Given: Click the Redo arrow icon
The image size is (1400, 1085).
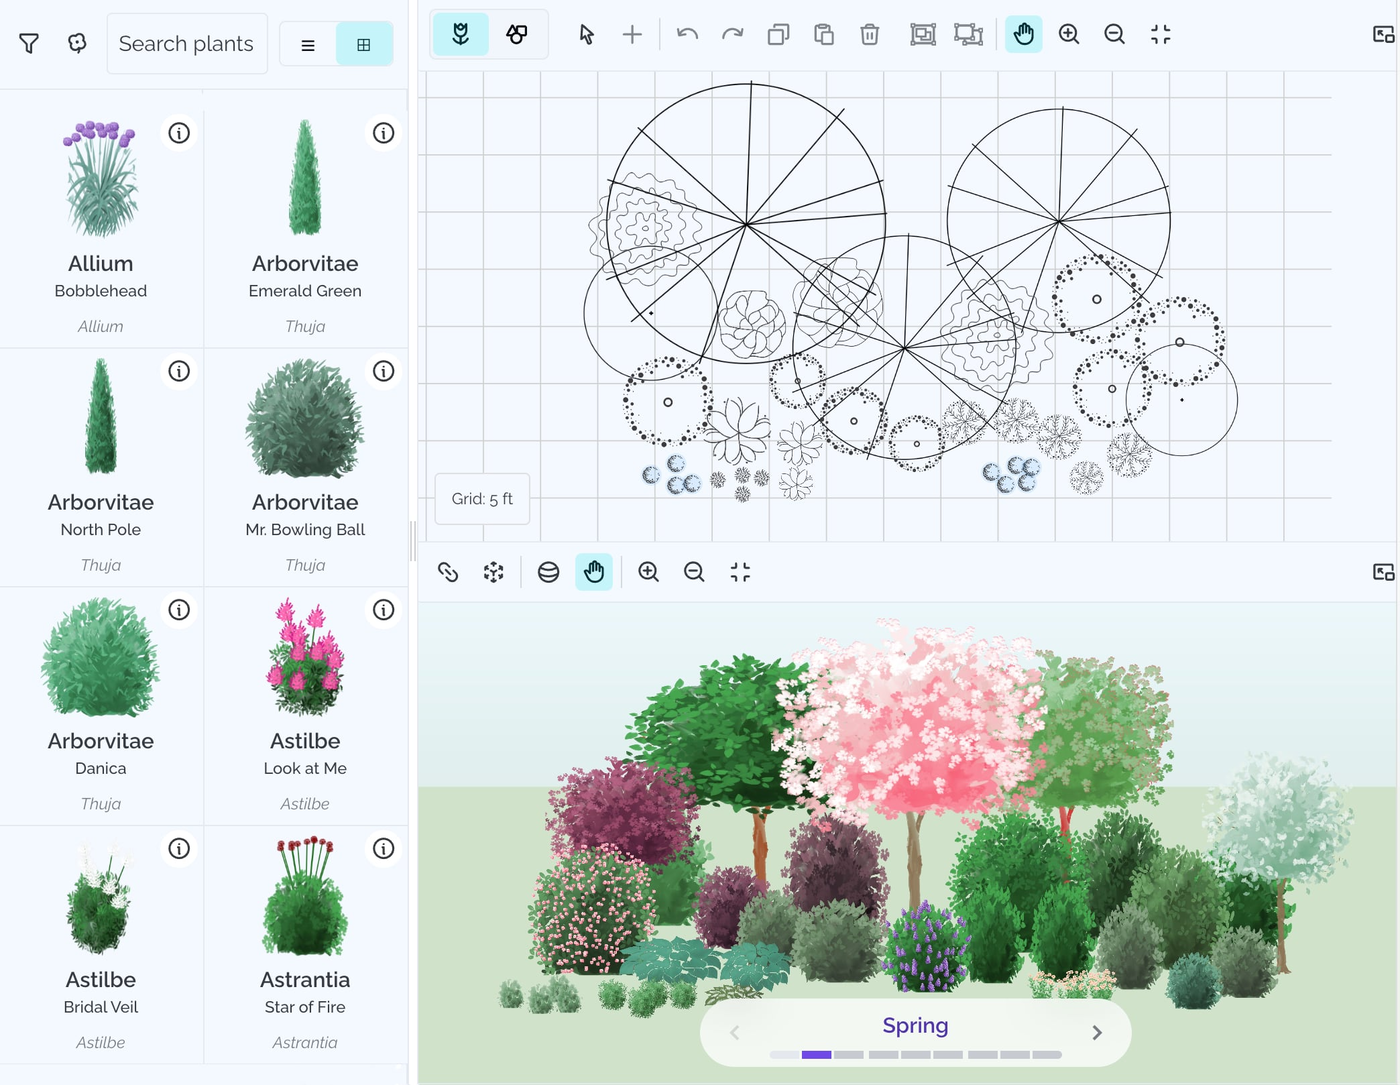Looking at the screenshot, I should [731, 33].
